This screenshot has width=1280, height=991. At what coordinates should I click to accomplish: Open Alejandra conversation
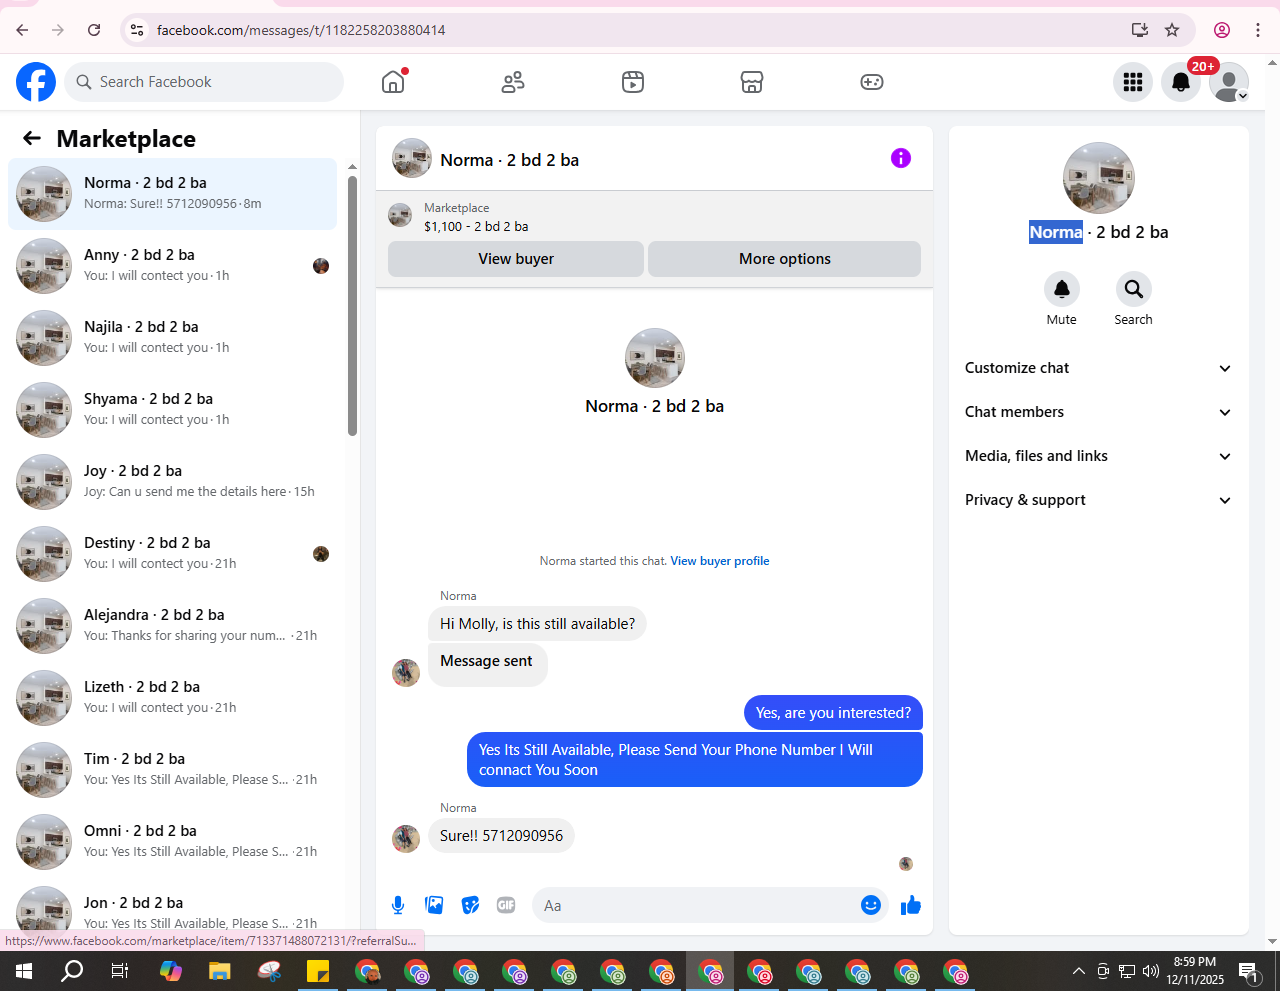point(172,626)
